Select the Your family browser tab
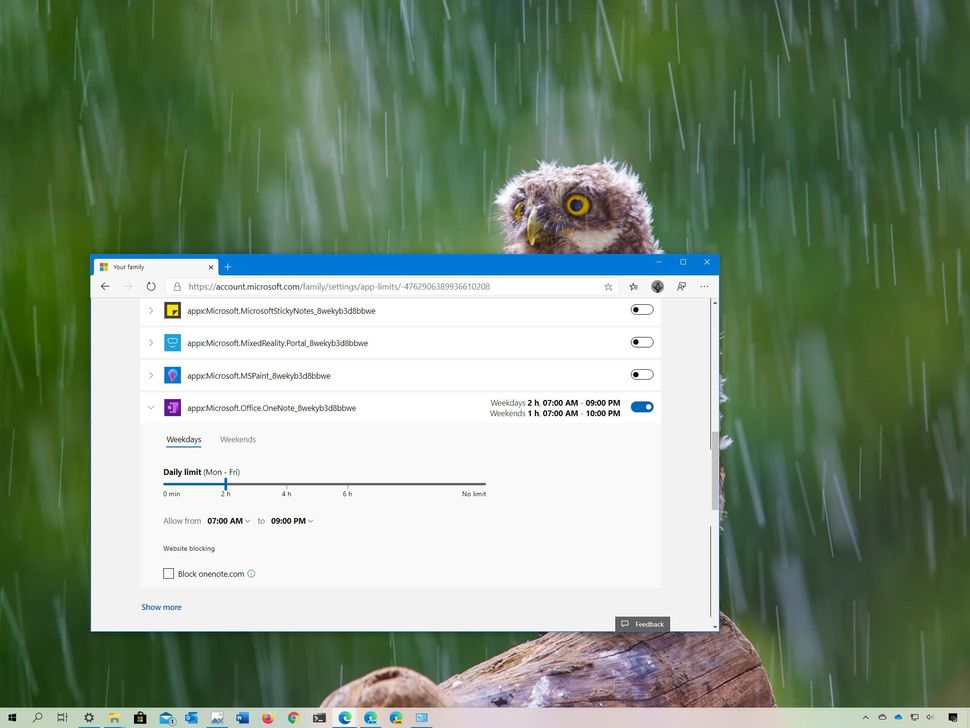The width and height of the screenshot is (970, 728). coord(150,267)
